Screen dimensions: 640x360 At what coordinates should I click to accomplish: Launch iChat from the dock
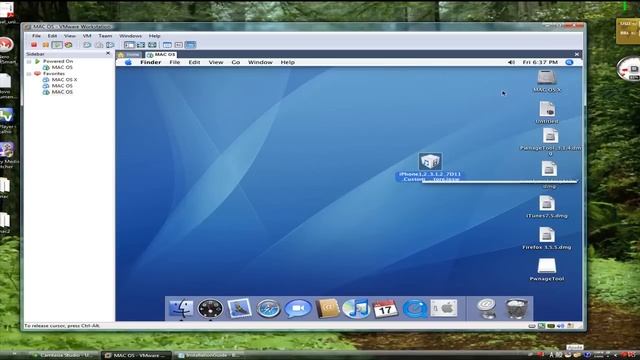click(x=298, y=309)
